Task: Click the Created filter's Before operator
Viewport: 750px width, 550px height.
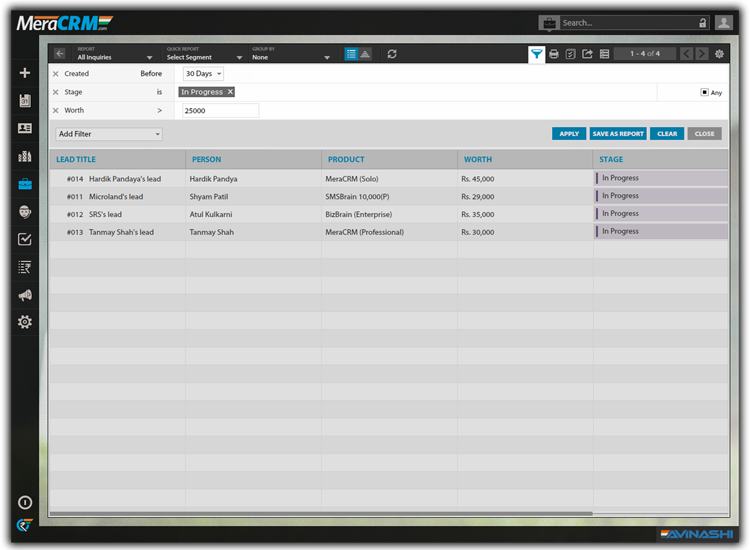Action: pos(151,74)
